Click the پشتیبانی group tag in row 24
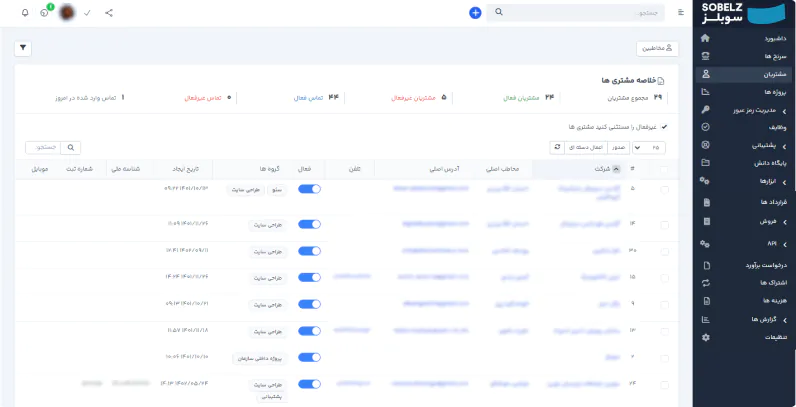Viewport: 796px width, 407px height. (x=272, y=397)
